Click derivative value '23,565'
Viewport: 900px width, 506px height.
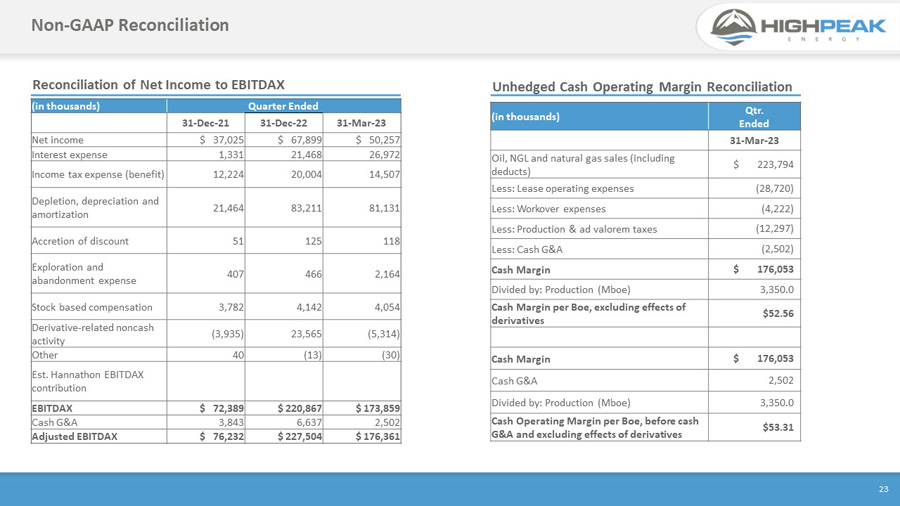(x=306, y=334)
